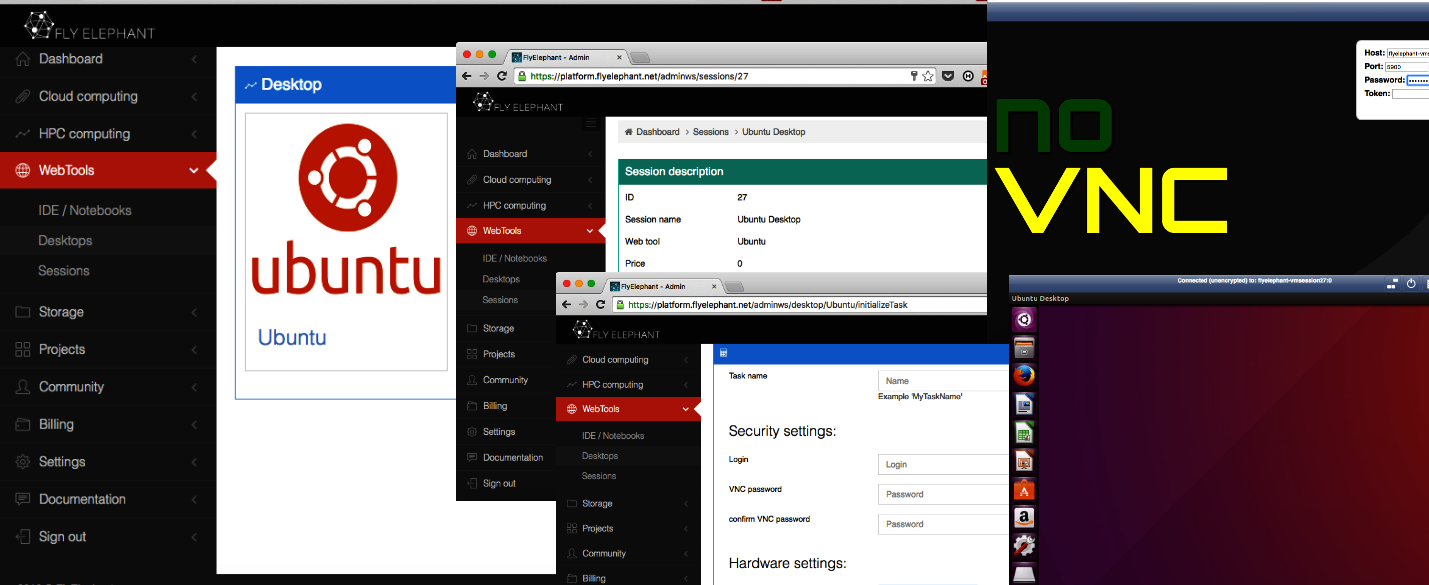Screen dimensions: 1429x585
Task: Open the Amazon icon in the Ubuntu dock
Action: pyautogui.click(x=1024, y=518)
